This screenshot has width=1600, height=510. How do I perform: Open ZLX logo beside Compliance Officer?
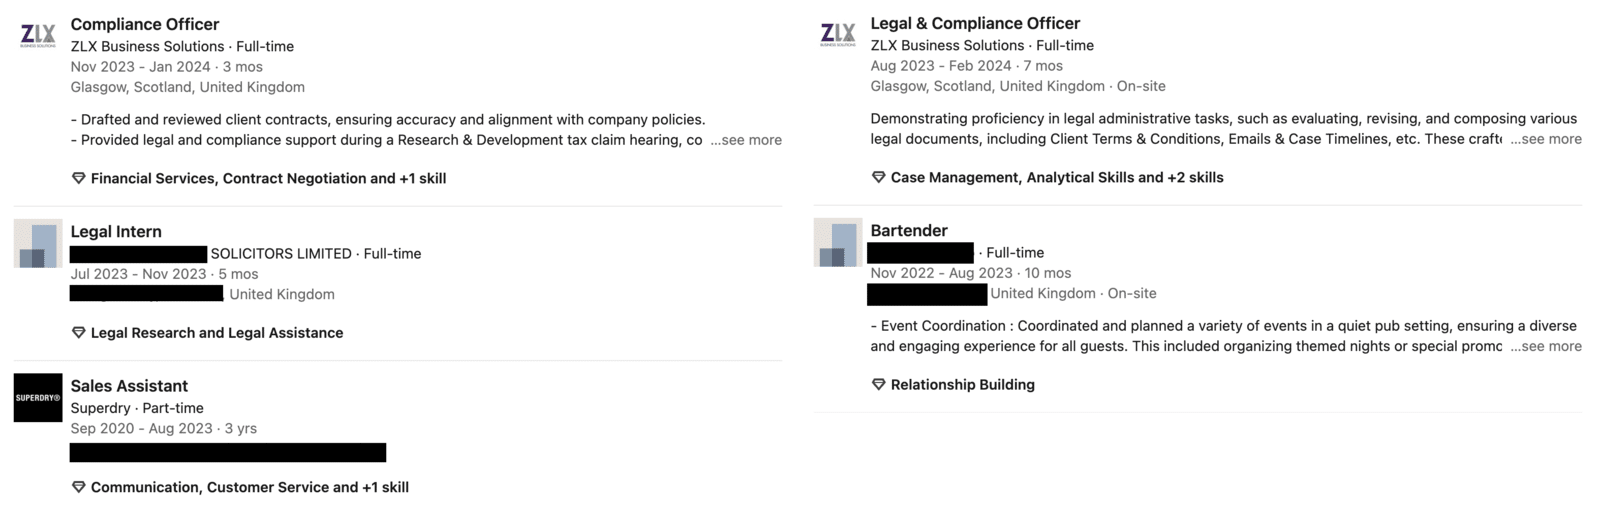38,36
